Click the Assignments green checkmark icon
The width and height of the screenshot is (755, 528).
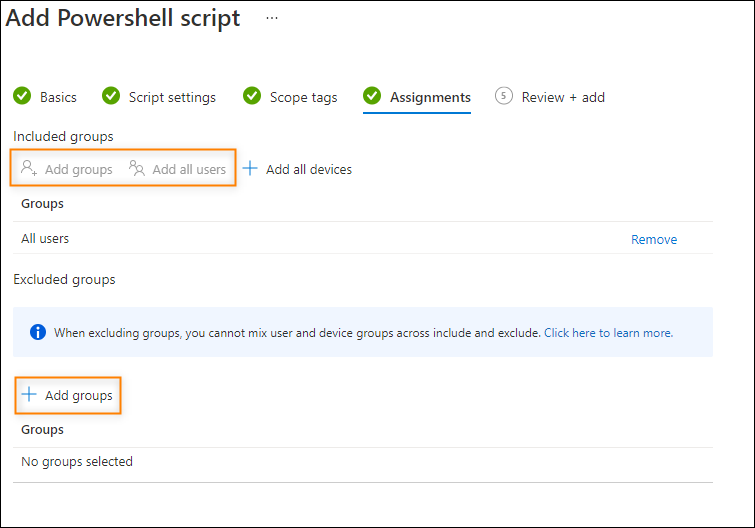[x=372, y=96]
